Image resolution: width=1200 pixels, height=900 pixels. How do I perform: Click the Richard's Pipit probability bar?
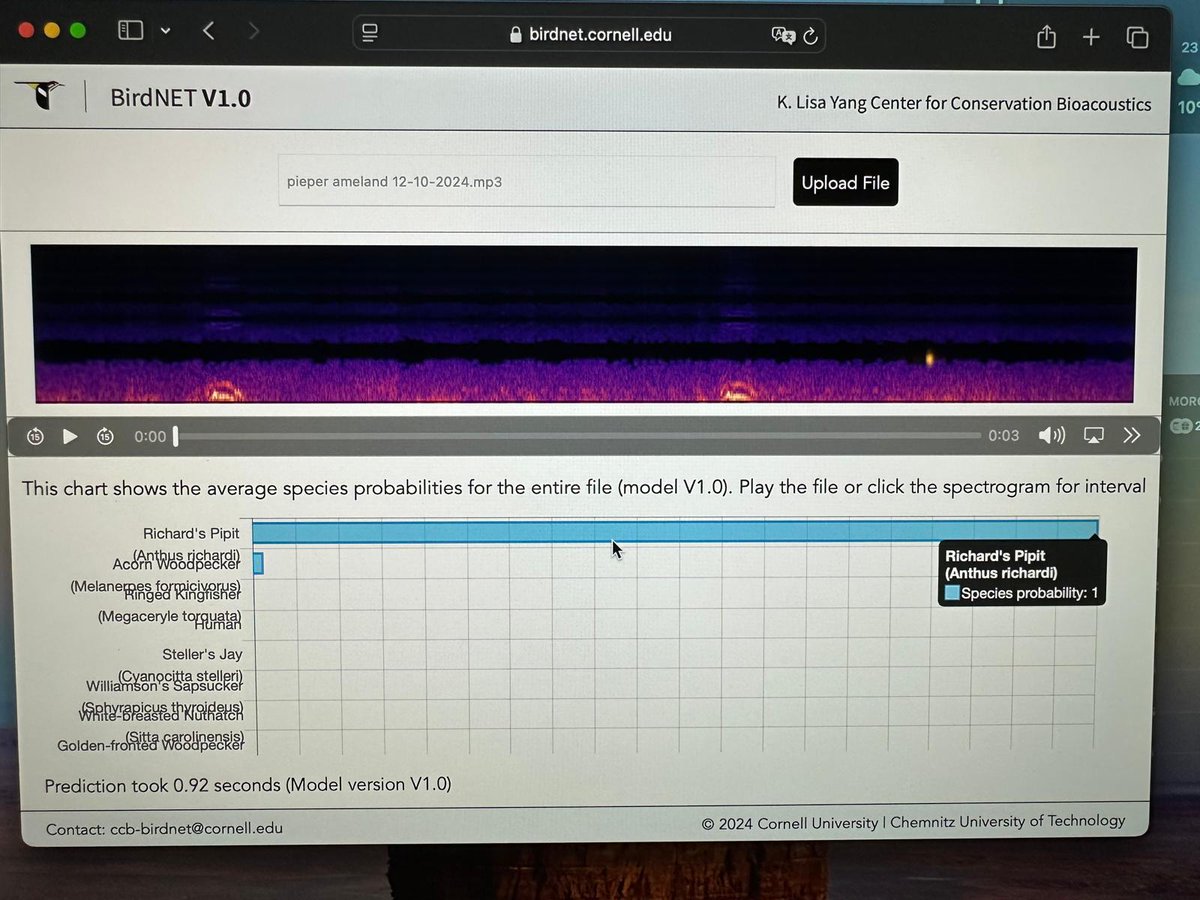click(x=675, y=531)
